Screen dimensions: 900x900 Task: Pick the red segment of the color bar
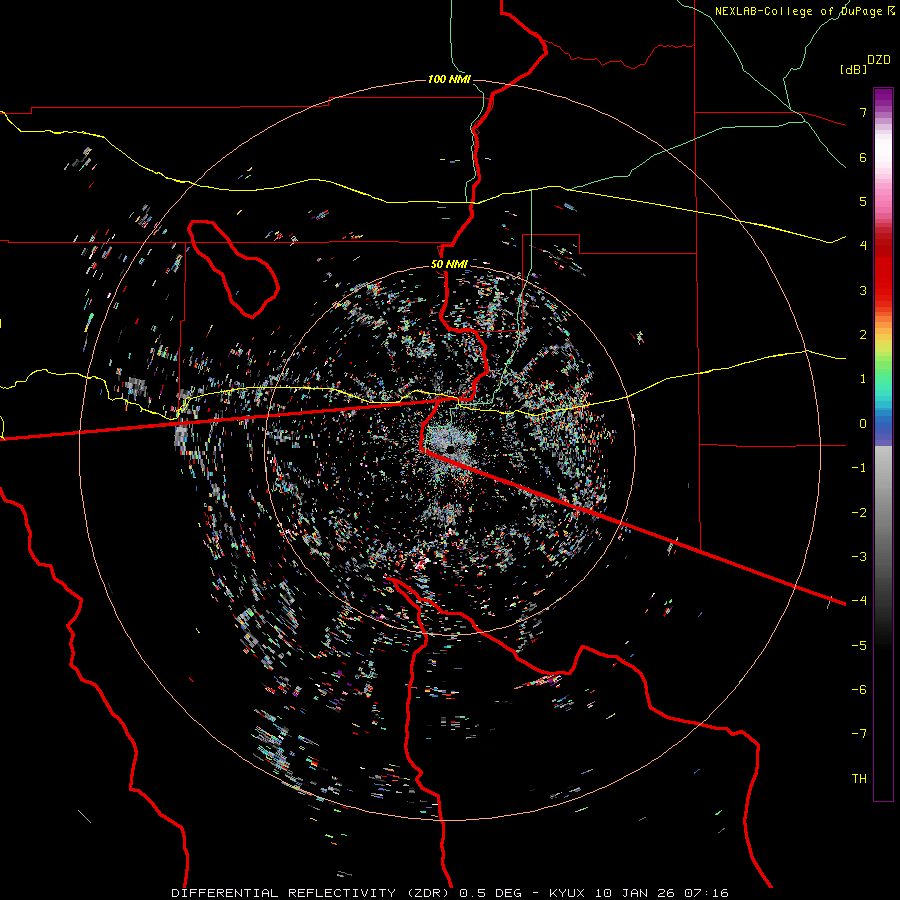[x=883, y=276]
